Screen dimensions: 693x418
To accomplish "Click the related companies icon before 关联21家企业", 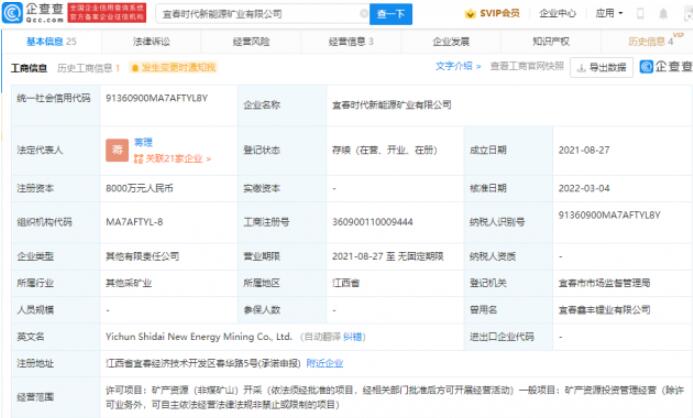I will pyautogui.click(x=138, y=159).
